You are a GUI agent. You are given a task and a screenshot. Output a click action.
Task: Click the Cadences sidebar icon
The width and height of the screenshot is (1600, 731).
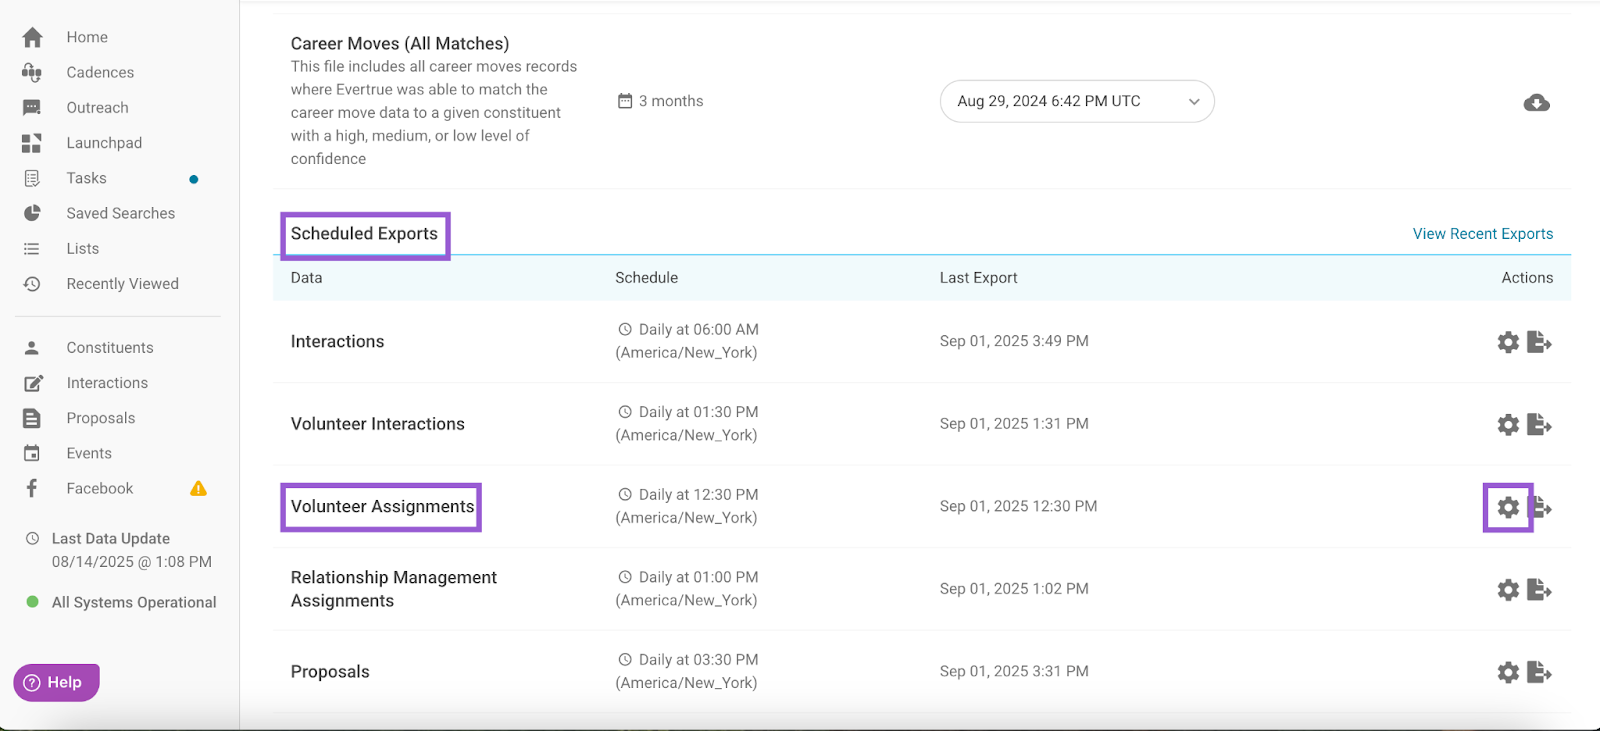pyautogui.click(x=32, y=72)
